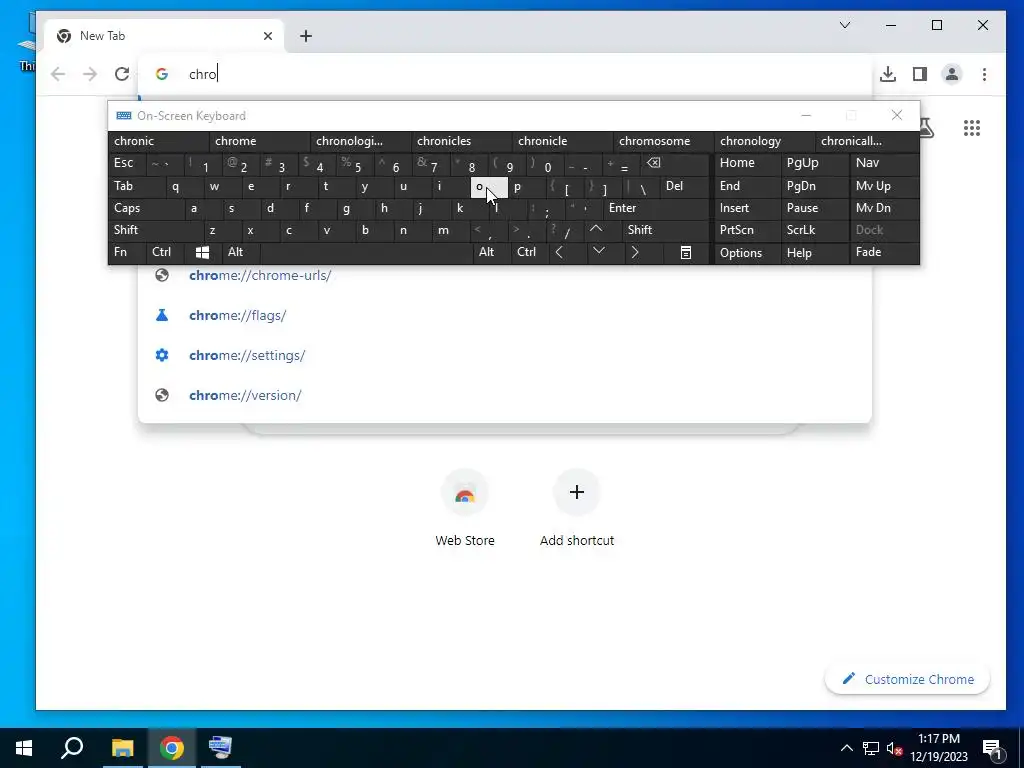Toggle Fn key on keyboard

pos(127,252)
